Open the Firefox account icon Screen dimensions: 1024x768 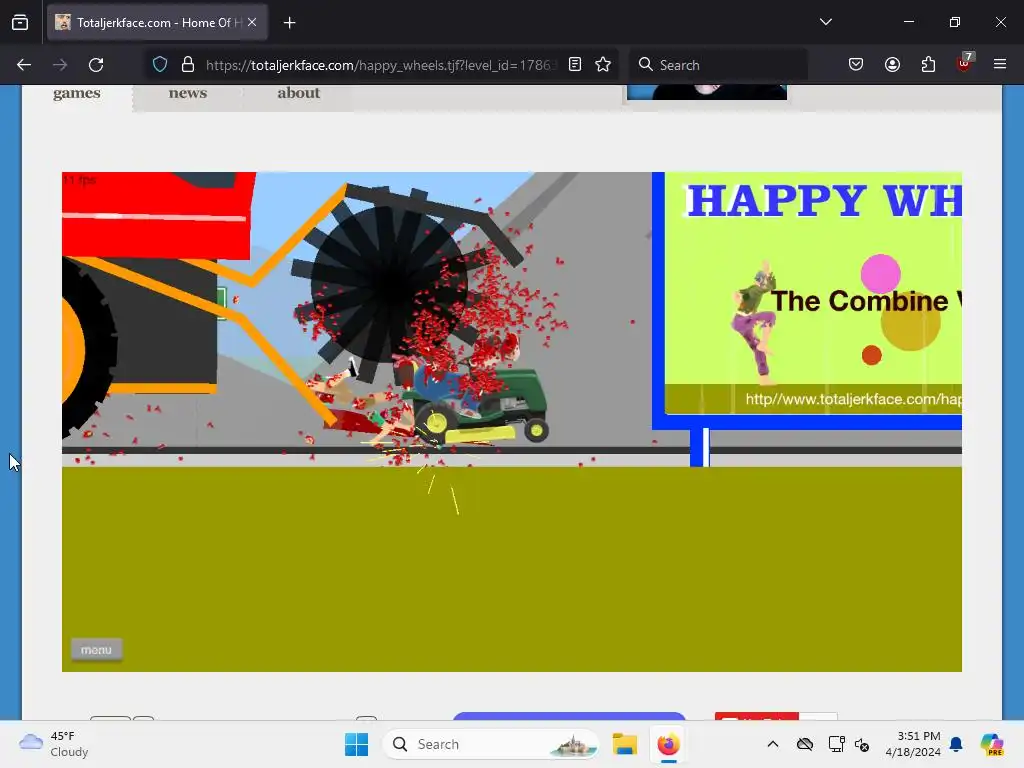click(x=892, y=65)
